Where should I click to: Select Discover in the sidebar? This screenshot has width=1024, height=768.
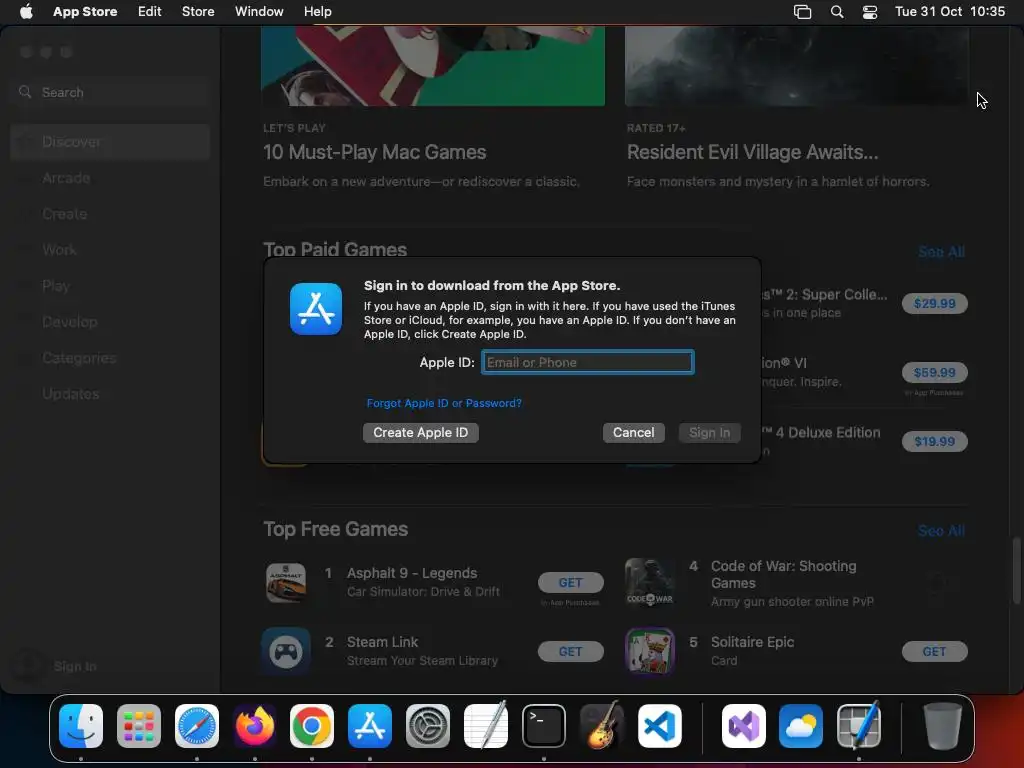pos(110,142)
